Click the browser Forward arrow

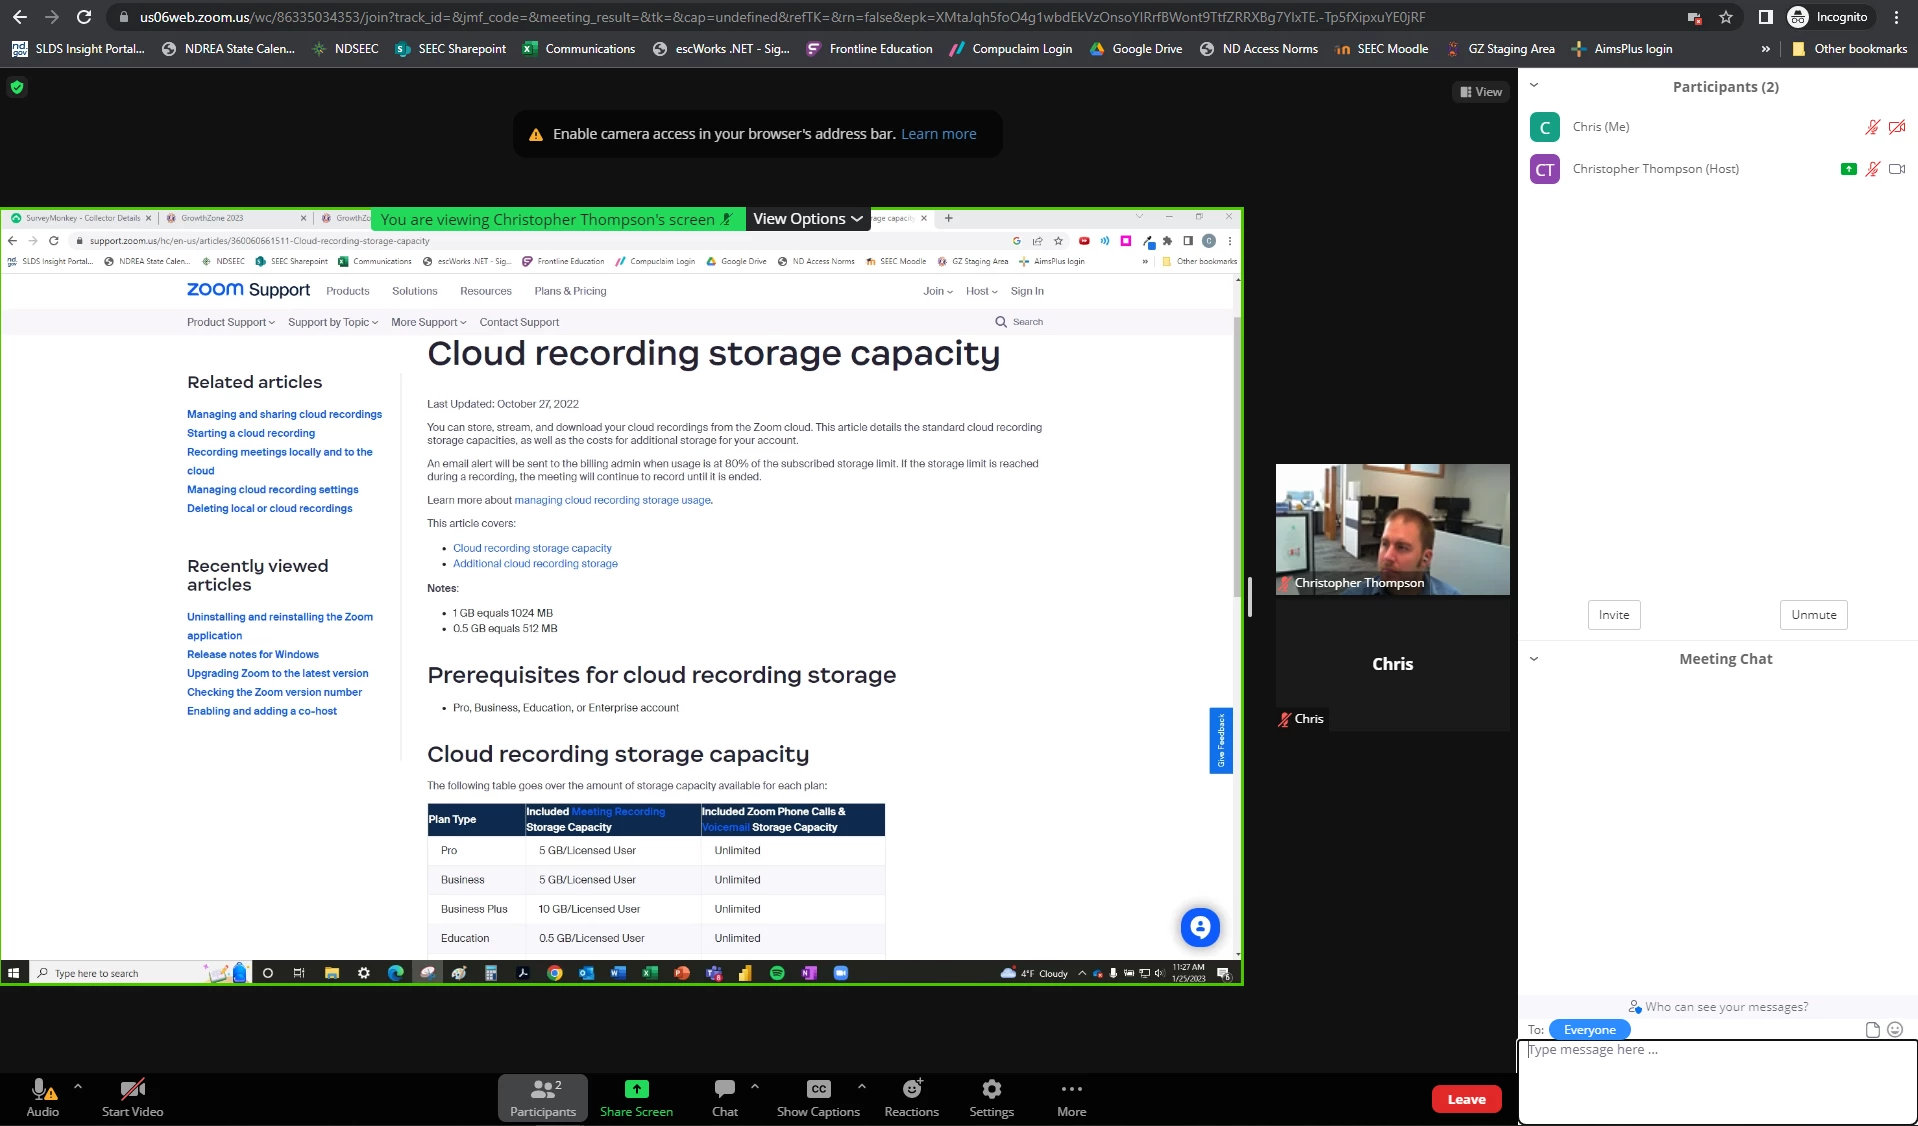click(x=51, y=17)
